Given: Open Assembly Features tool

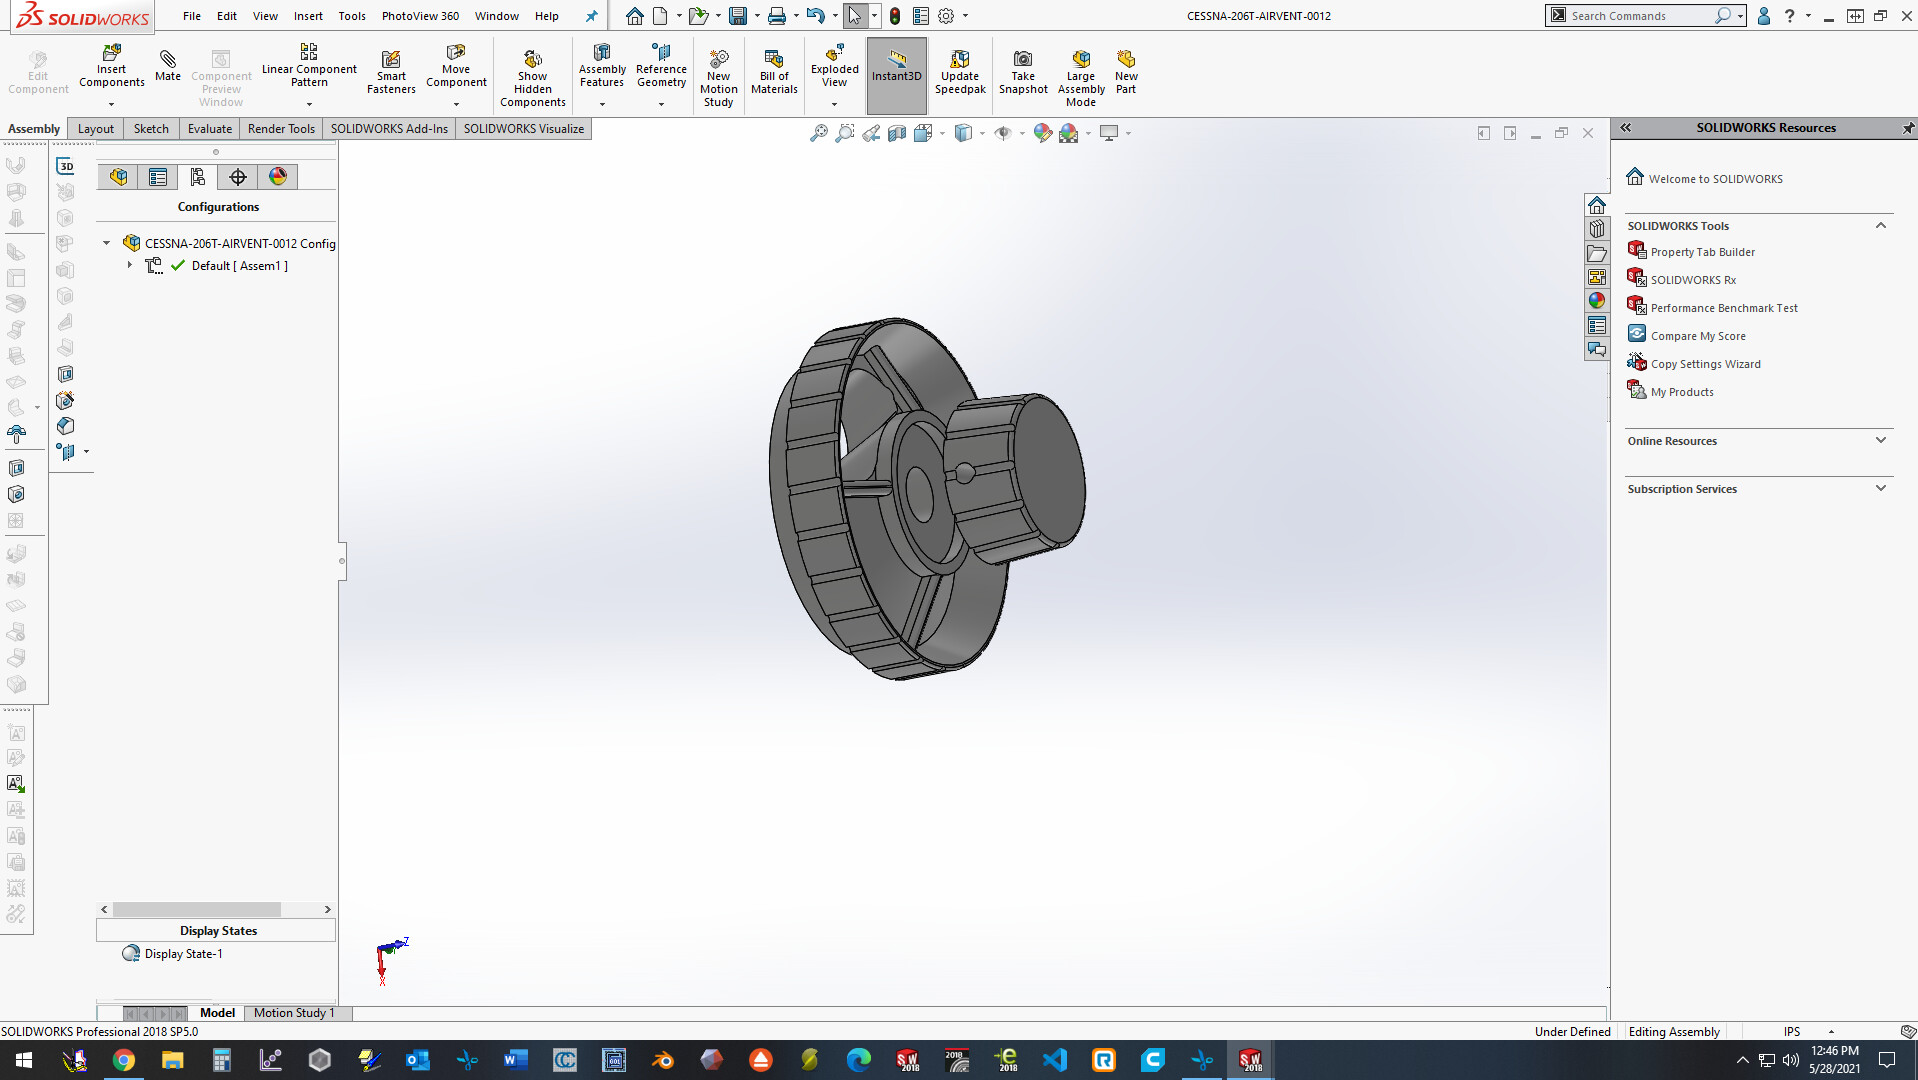Looking at the screenshot, I should [602, 67].
